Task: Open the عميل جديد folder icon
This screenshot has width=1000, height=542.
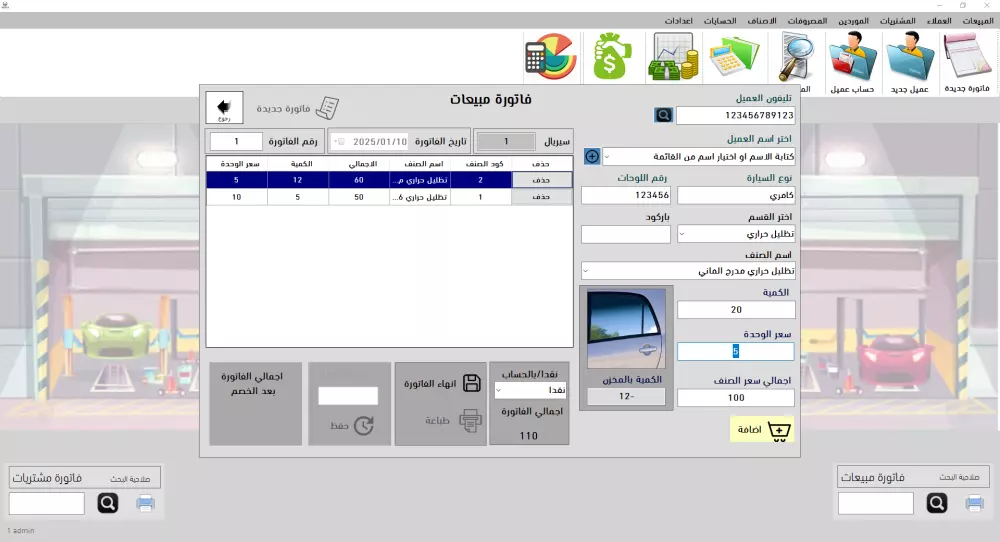Action: coord(910,56)
